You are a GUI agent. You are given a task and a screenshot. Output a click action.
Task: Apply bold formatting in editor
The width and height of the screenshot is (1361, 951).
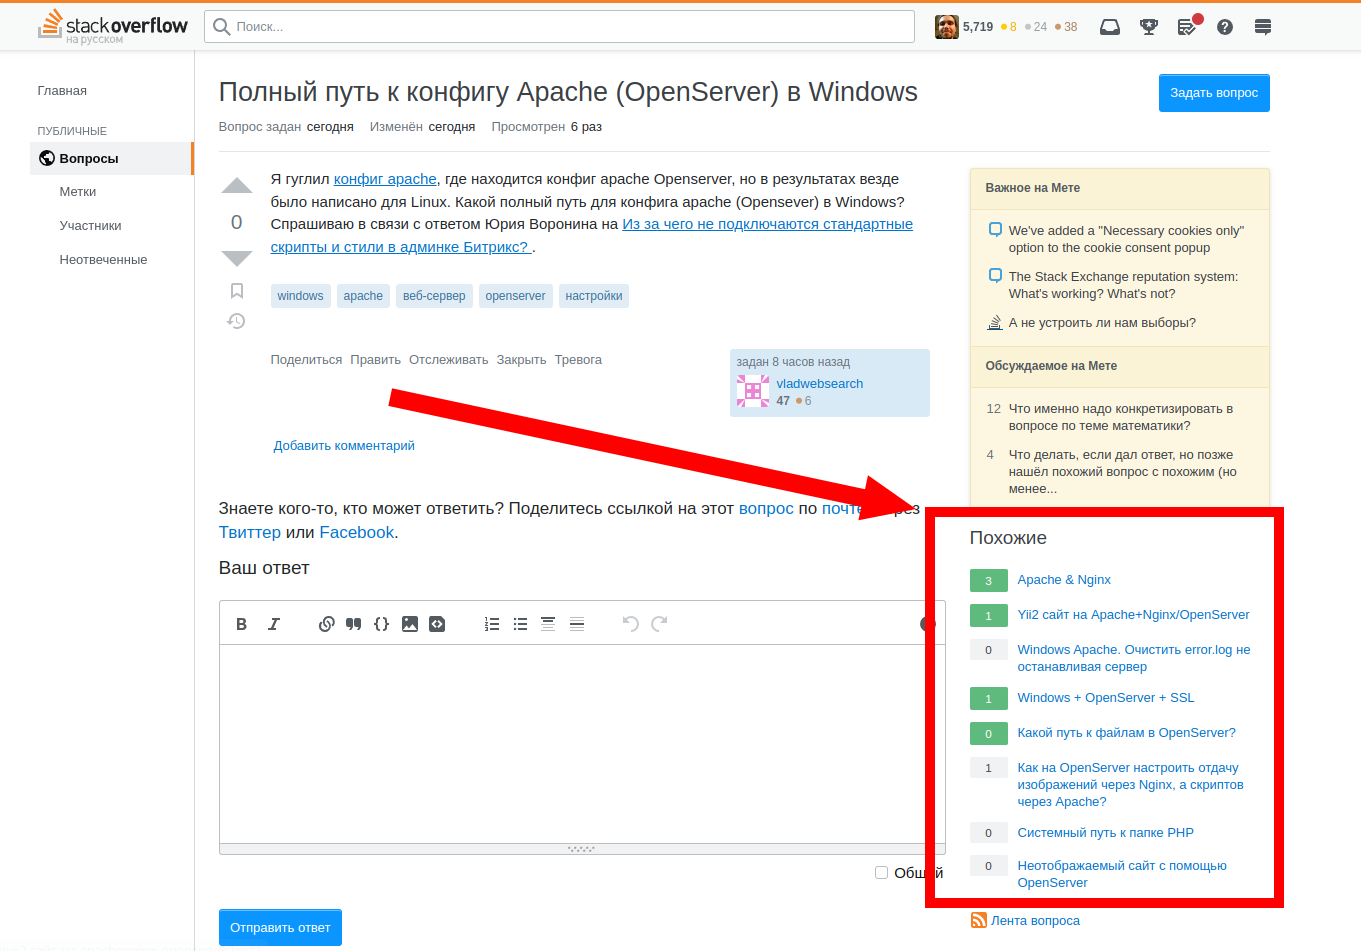(241, 624)
